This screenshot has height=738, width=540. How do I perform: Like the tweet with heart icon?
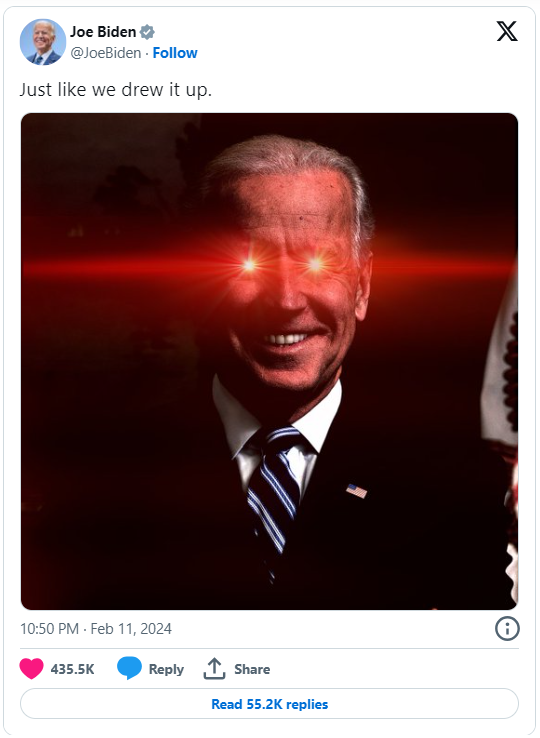32,668
